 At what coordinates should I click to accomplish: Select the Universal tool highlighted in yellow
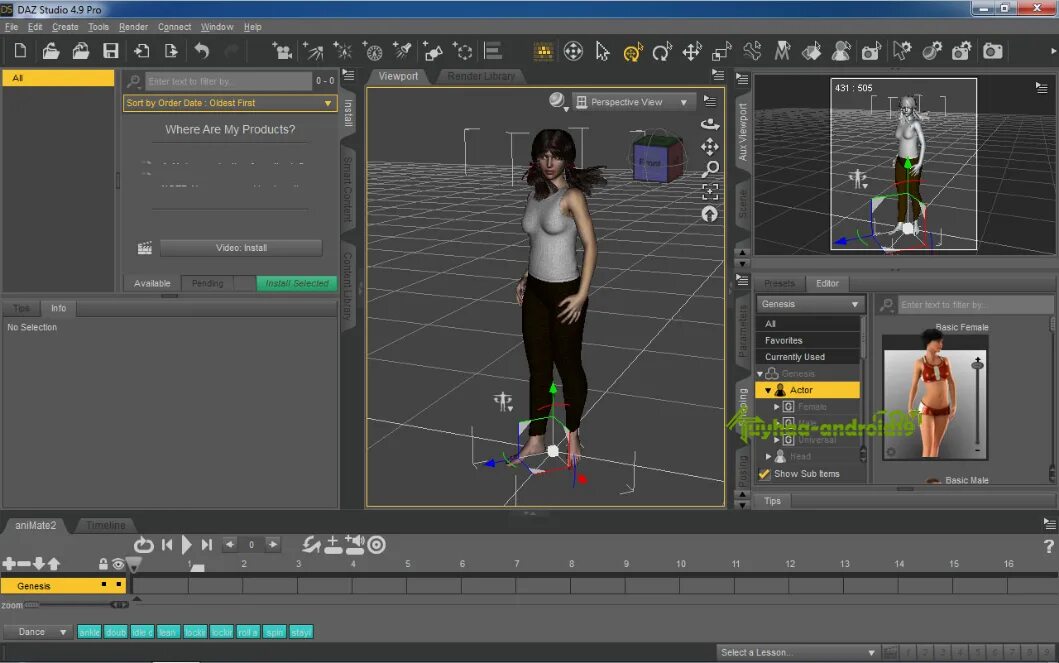point(633,51)
